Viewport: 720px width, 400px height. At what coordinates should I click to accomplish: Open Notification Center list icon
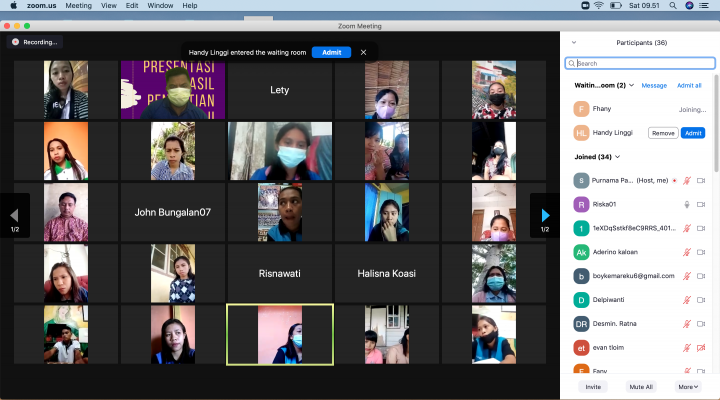704,6
